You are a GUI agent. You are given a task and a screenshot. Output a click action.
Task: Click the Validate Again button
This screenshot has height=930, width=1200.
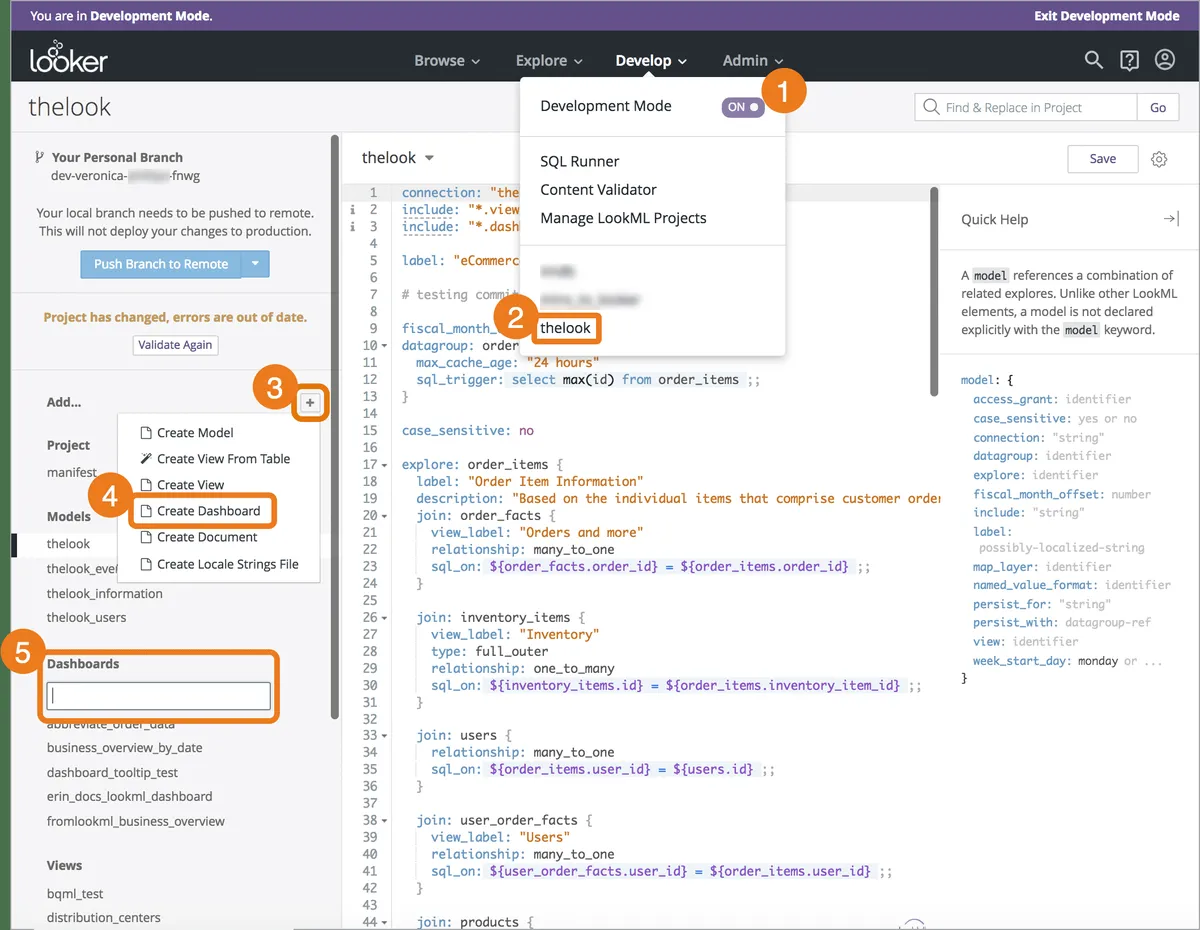click(x=175, y=344)
